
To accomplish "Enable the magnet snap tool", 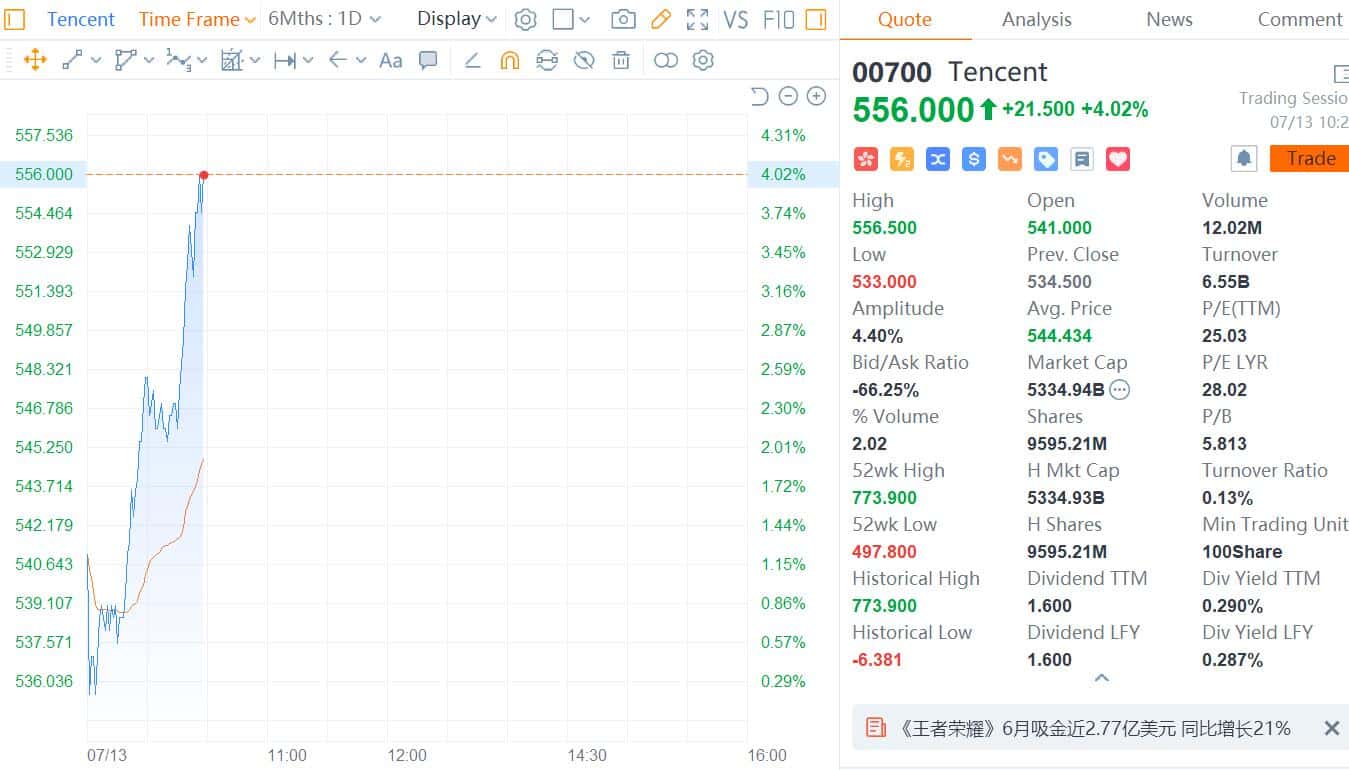I will click(509, 60).
